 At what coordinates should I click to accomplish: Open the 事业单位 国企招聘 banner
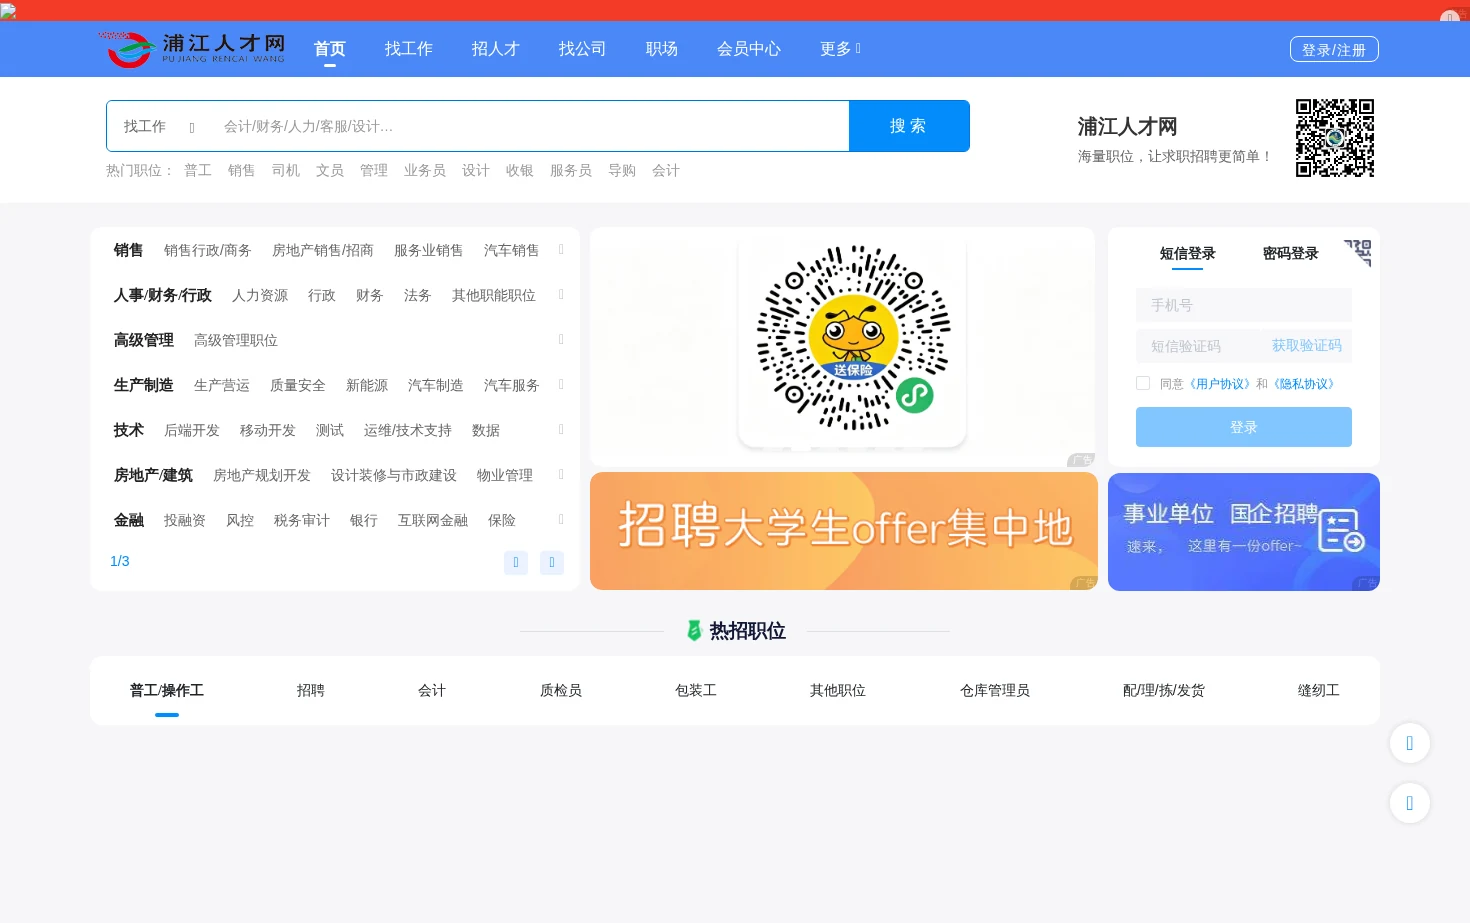(1244, 532)
